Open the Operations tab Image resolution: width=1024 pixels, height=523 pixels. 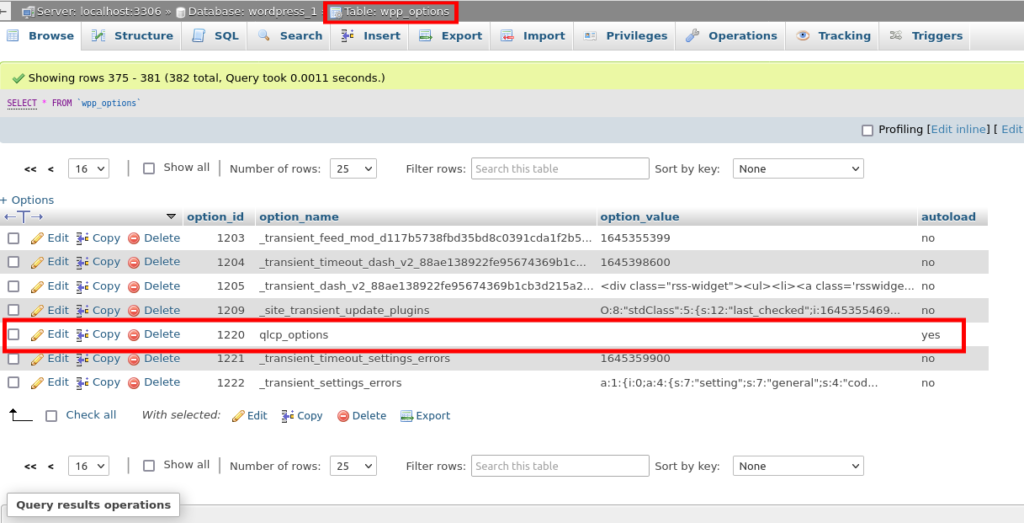(x=731, y=36)
